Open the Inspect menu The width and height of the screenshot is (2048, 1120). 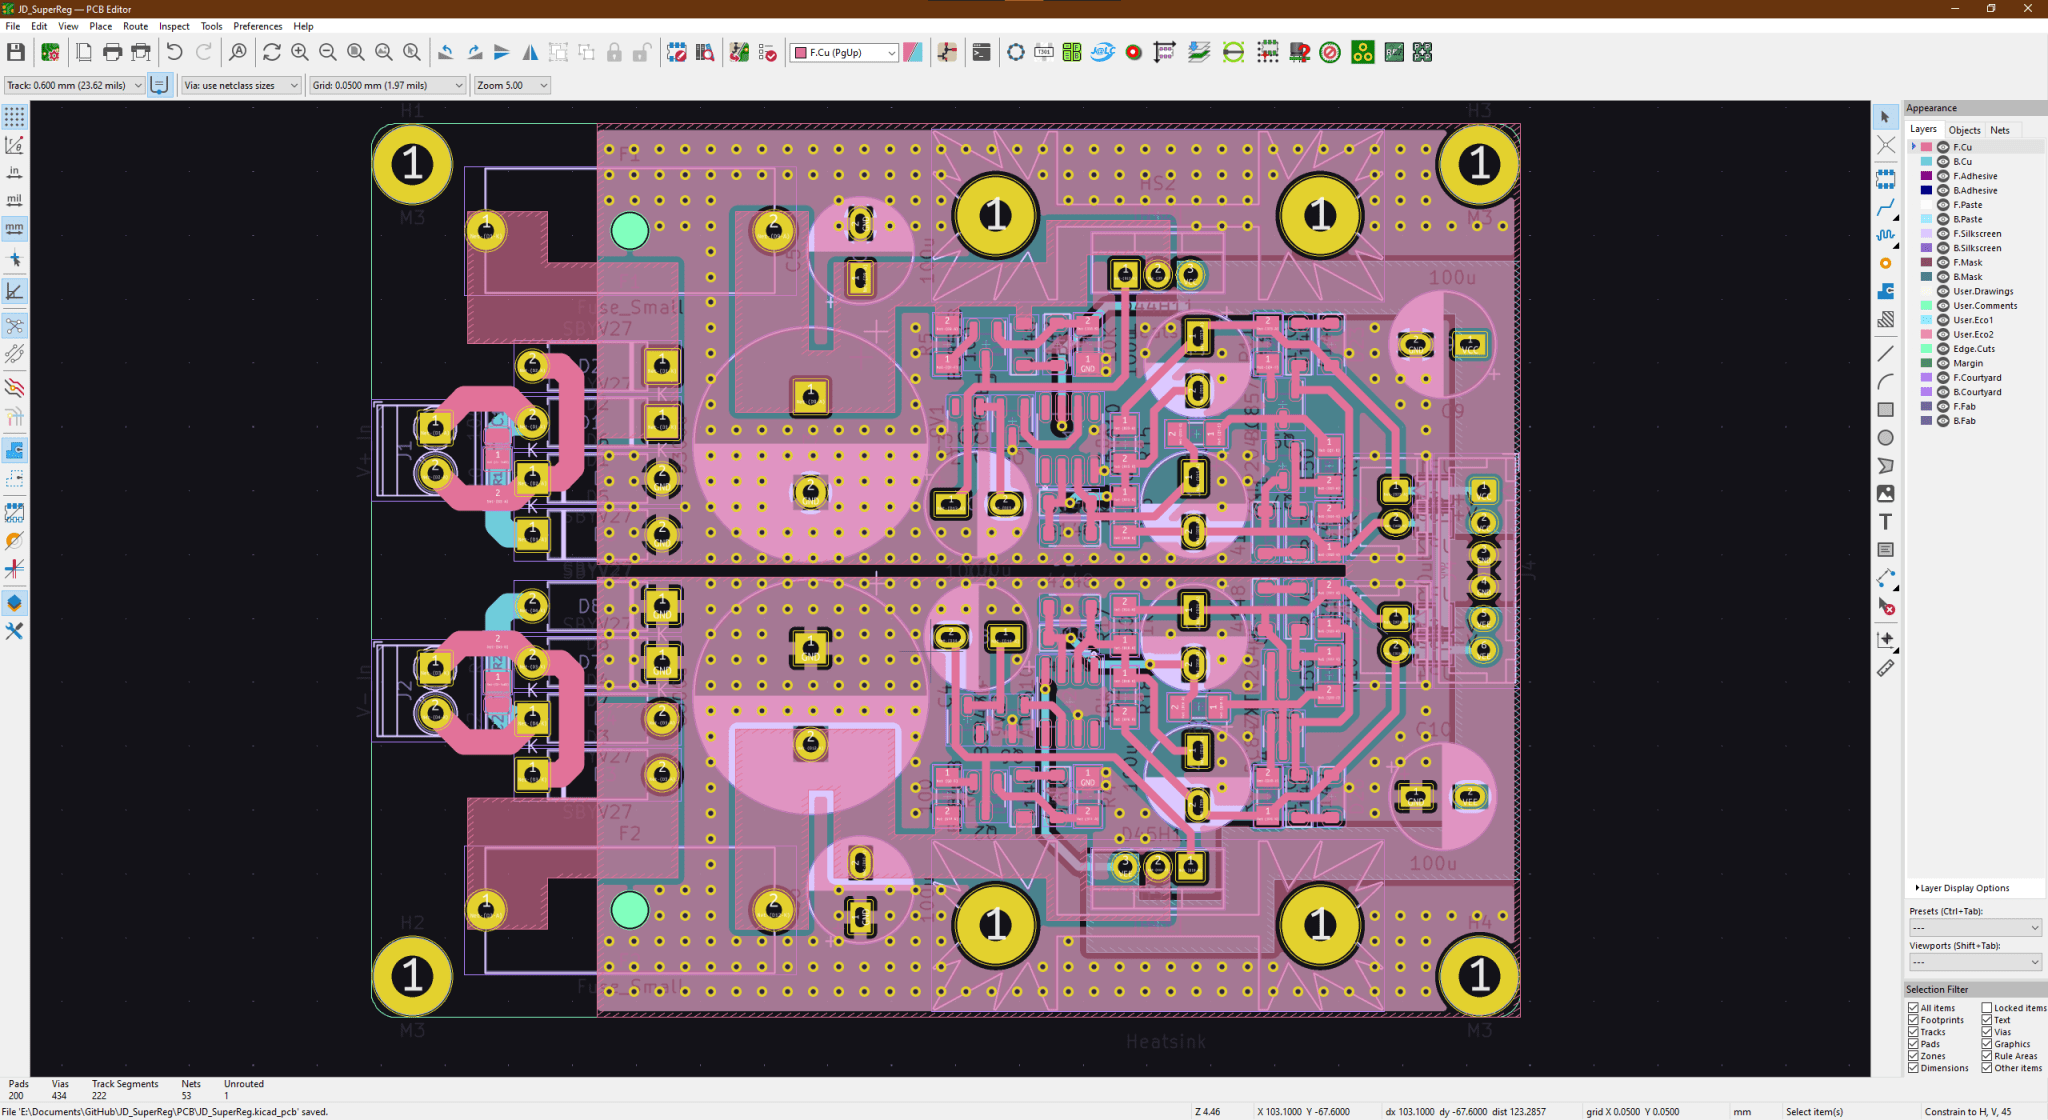pyautogui.click(x=174, y=26)
